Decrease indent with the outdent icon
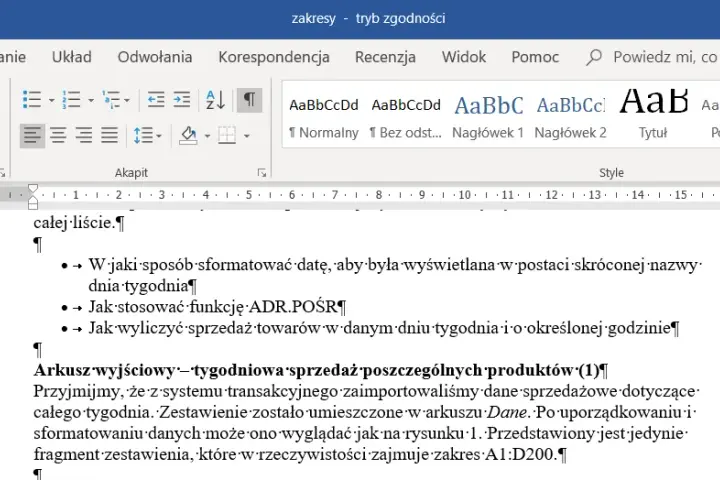Image resolution: width=720 pixels, height=480 pixels. click(x=156, y=100)
